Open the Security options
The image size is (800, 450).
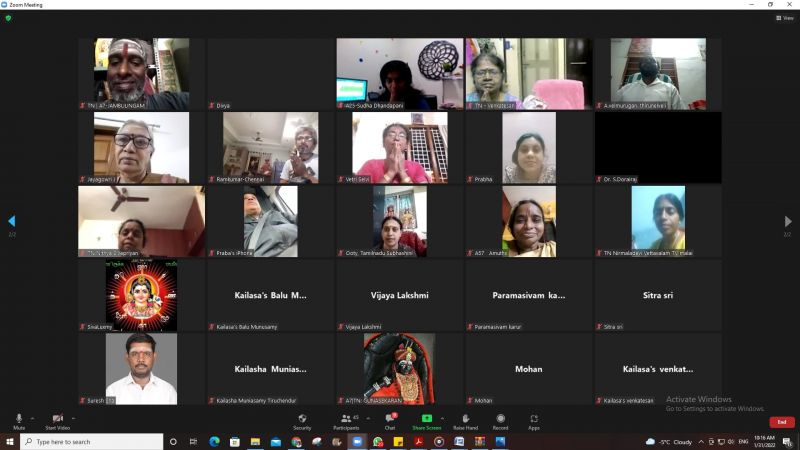coord(302,420)
